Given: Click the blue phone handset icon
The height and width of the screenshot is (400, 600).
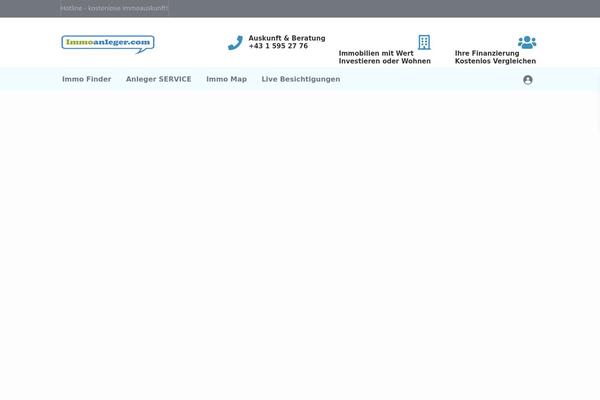Looking at the screenshot, I should (235, 42).
